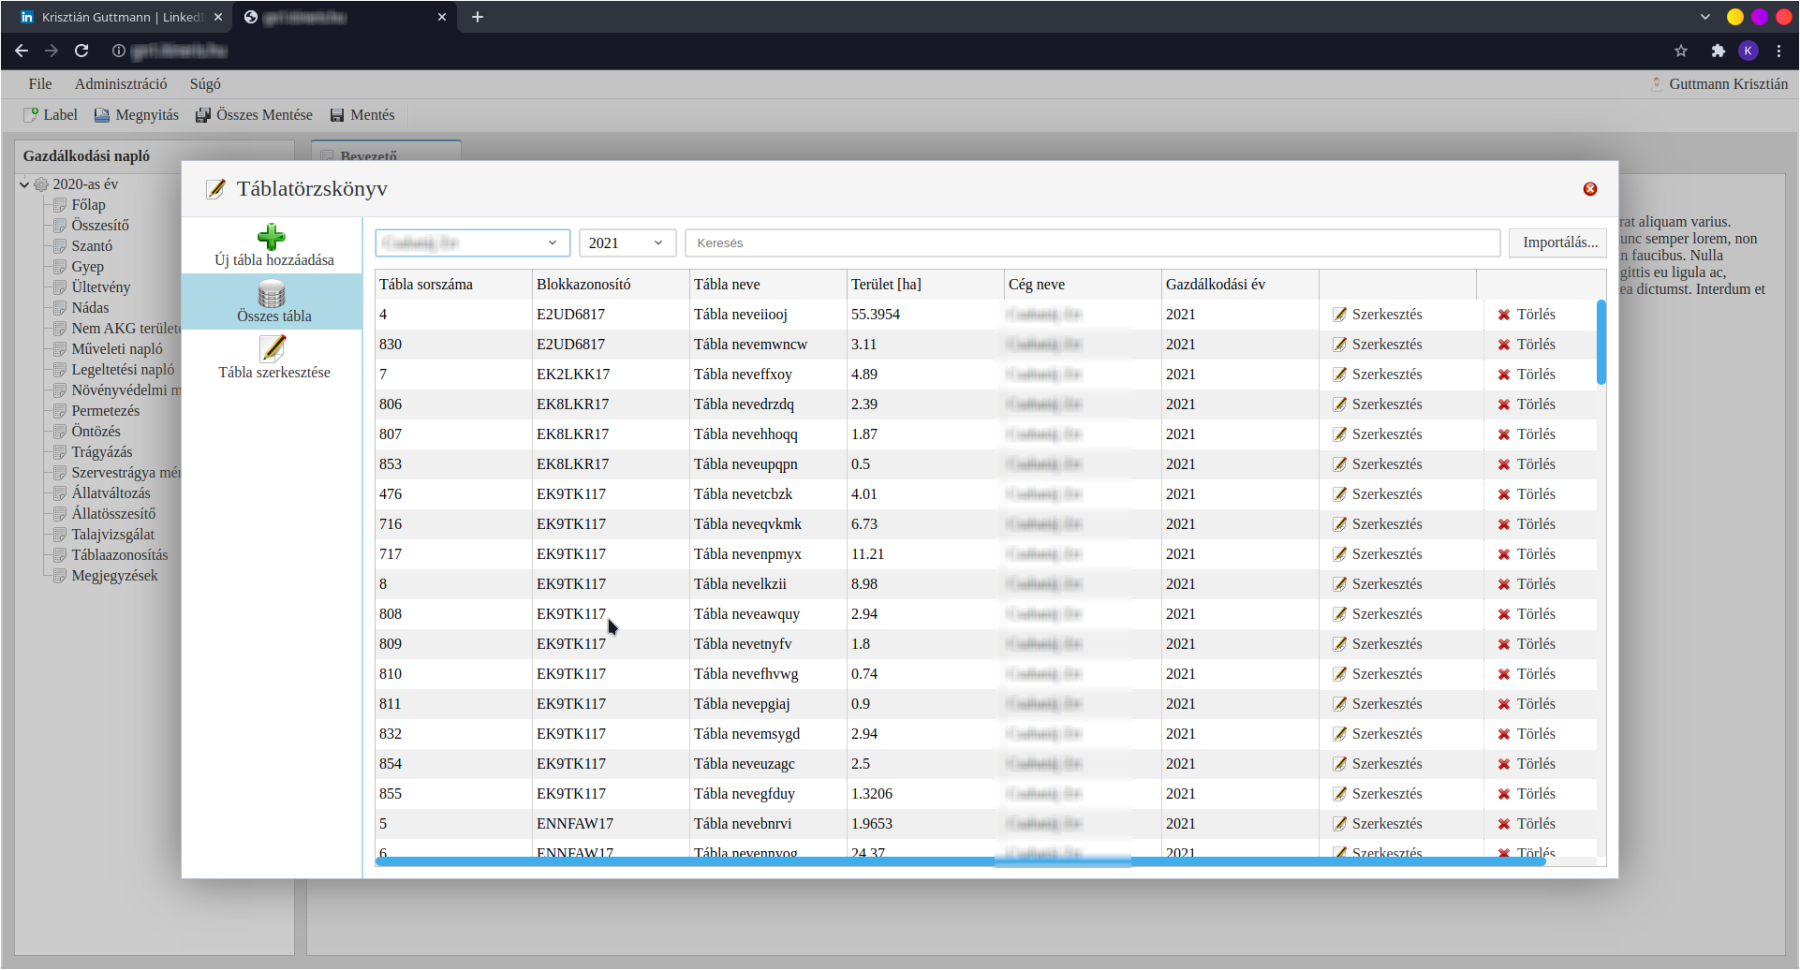This screenshot has height=970, width=1800.
Task: Bookmark this page with the star icon
Action: click(x=1681, y=51)
